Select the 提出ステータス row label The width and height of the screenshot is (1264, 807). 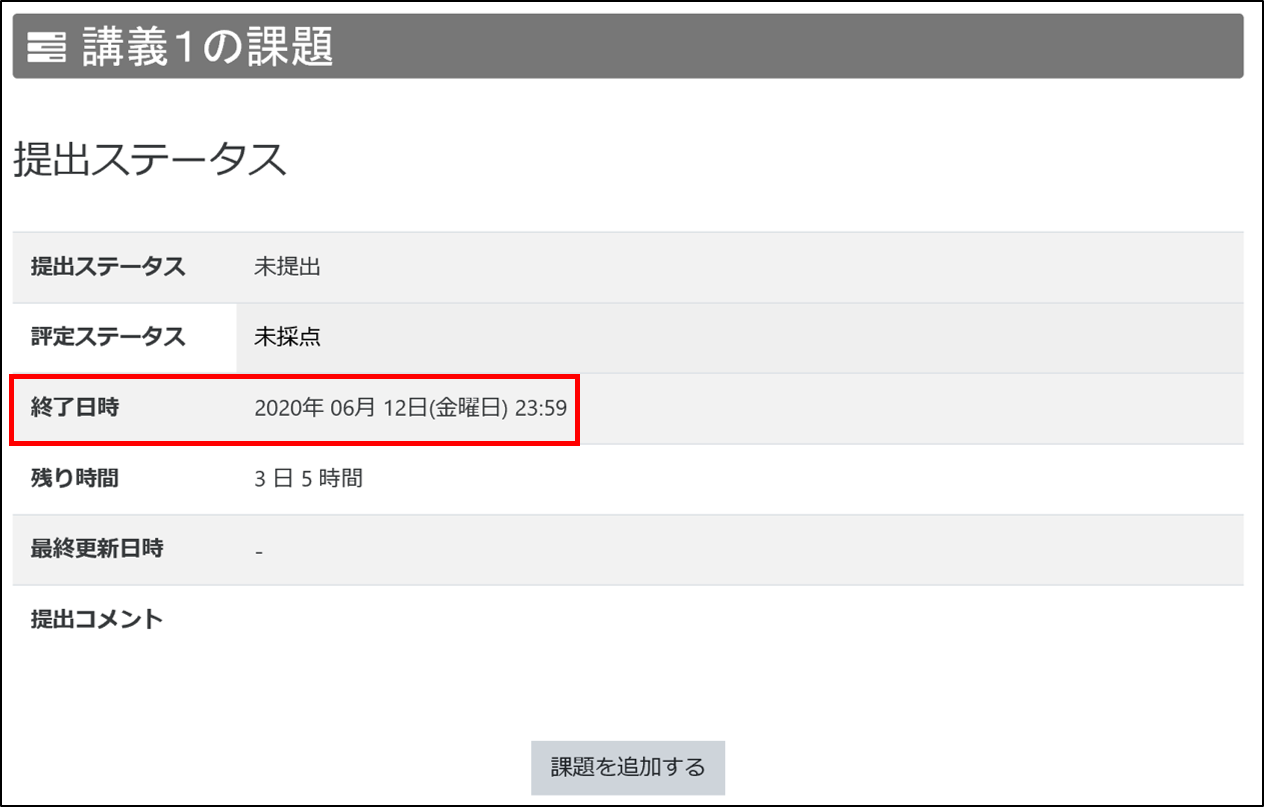coord(108,267)
